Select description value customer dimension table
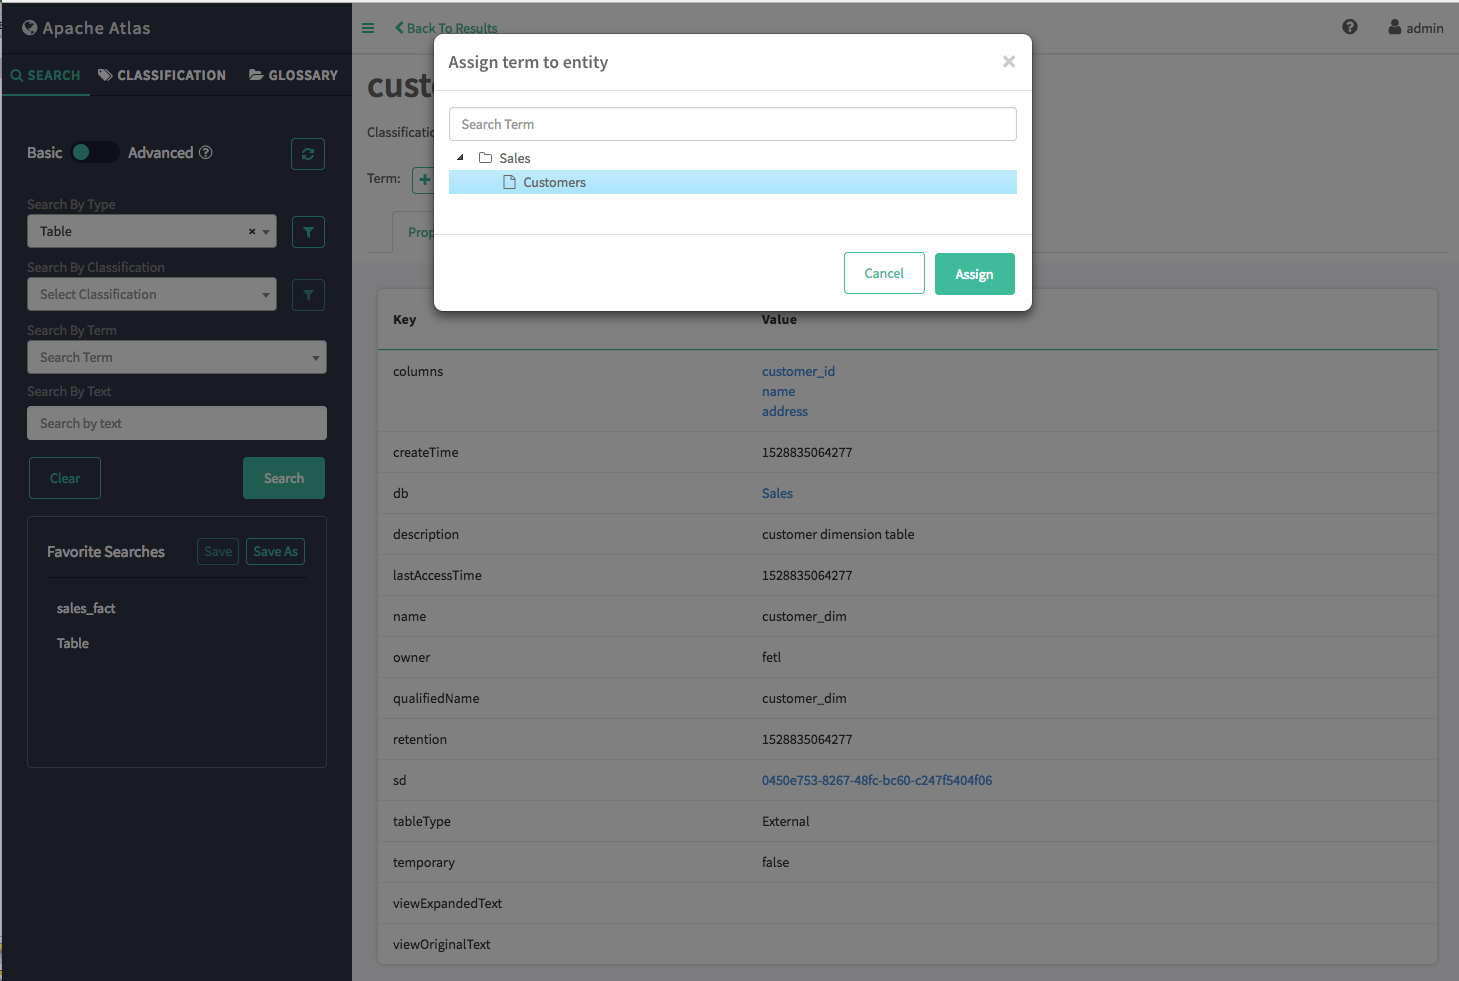This screenshot has width=1459, height=981. pyautogui.click(x=838, y=534)
